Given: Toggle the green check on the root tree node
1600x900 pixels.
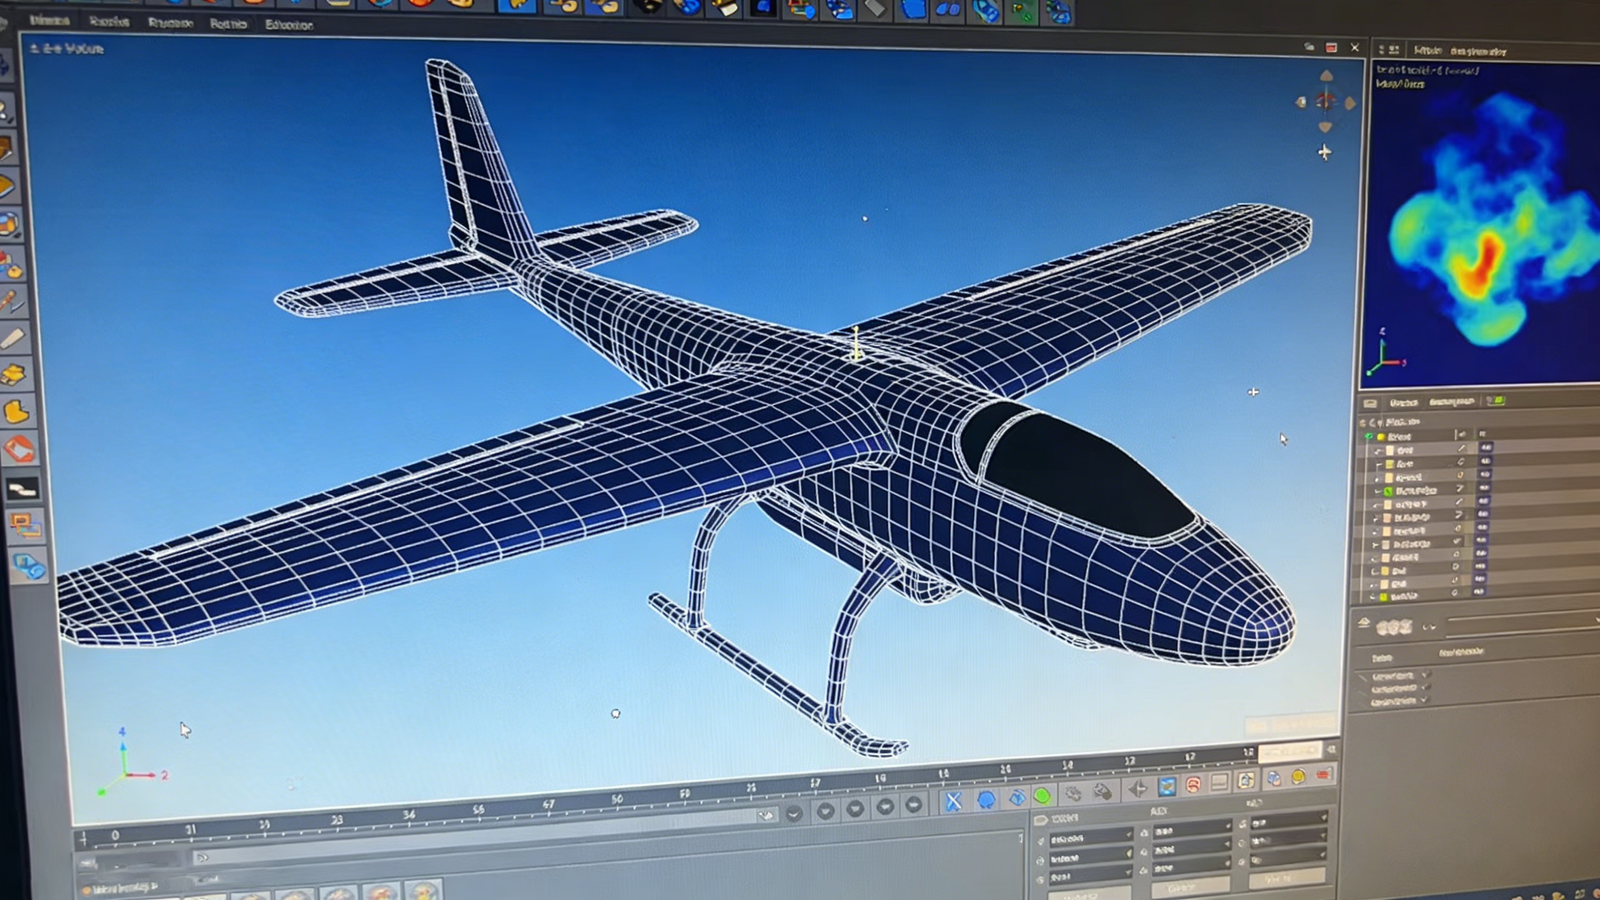Looking at the screenshot, I should pos(1369,437).
